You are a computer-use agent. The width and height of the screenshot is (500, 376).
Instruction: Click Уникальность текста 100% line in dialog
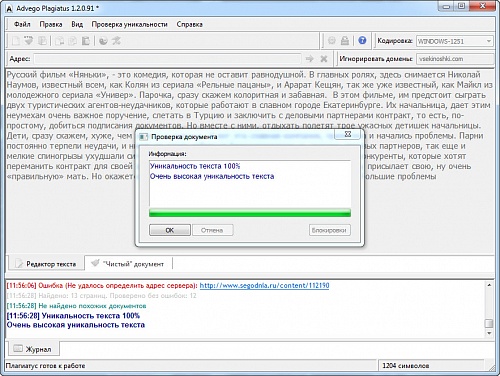[x=195, y=166]
